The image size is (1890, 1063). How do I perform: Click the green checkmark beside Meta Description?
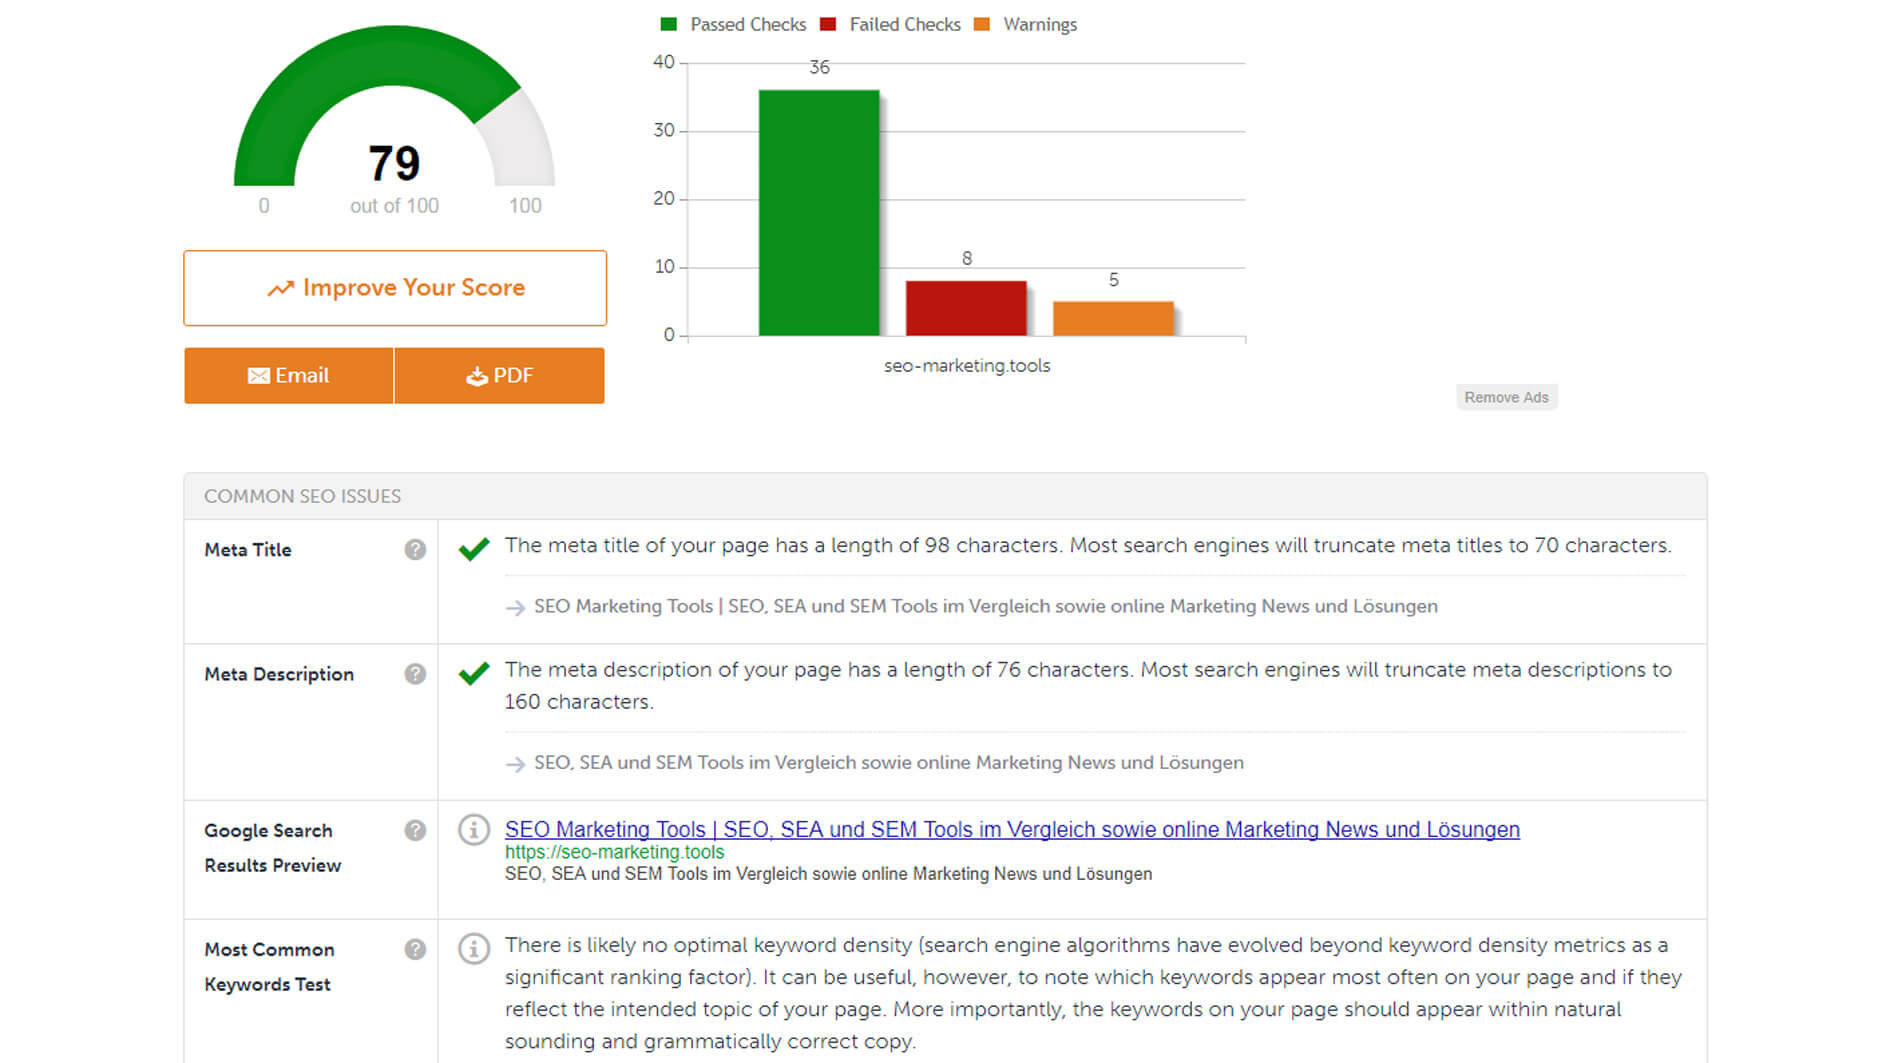coord(474,673)
